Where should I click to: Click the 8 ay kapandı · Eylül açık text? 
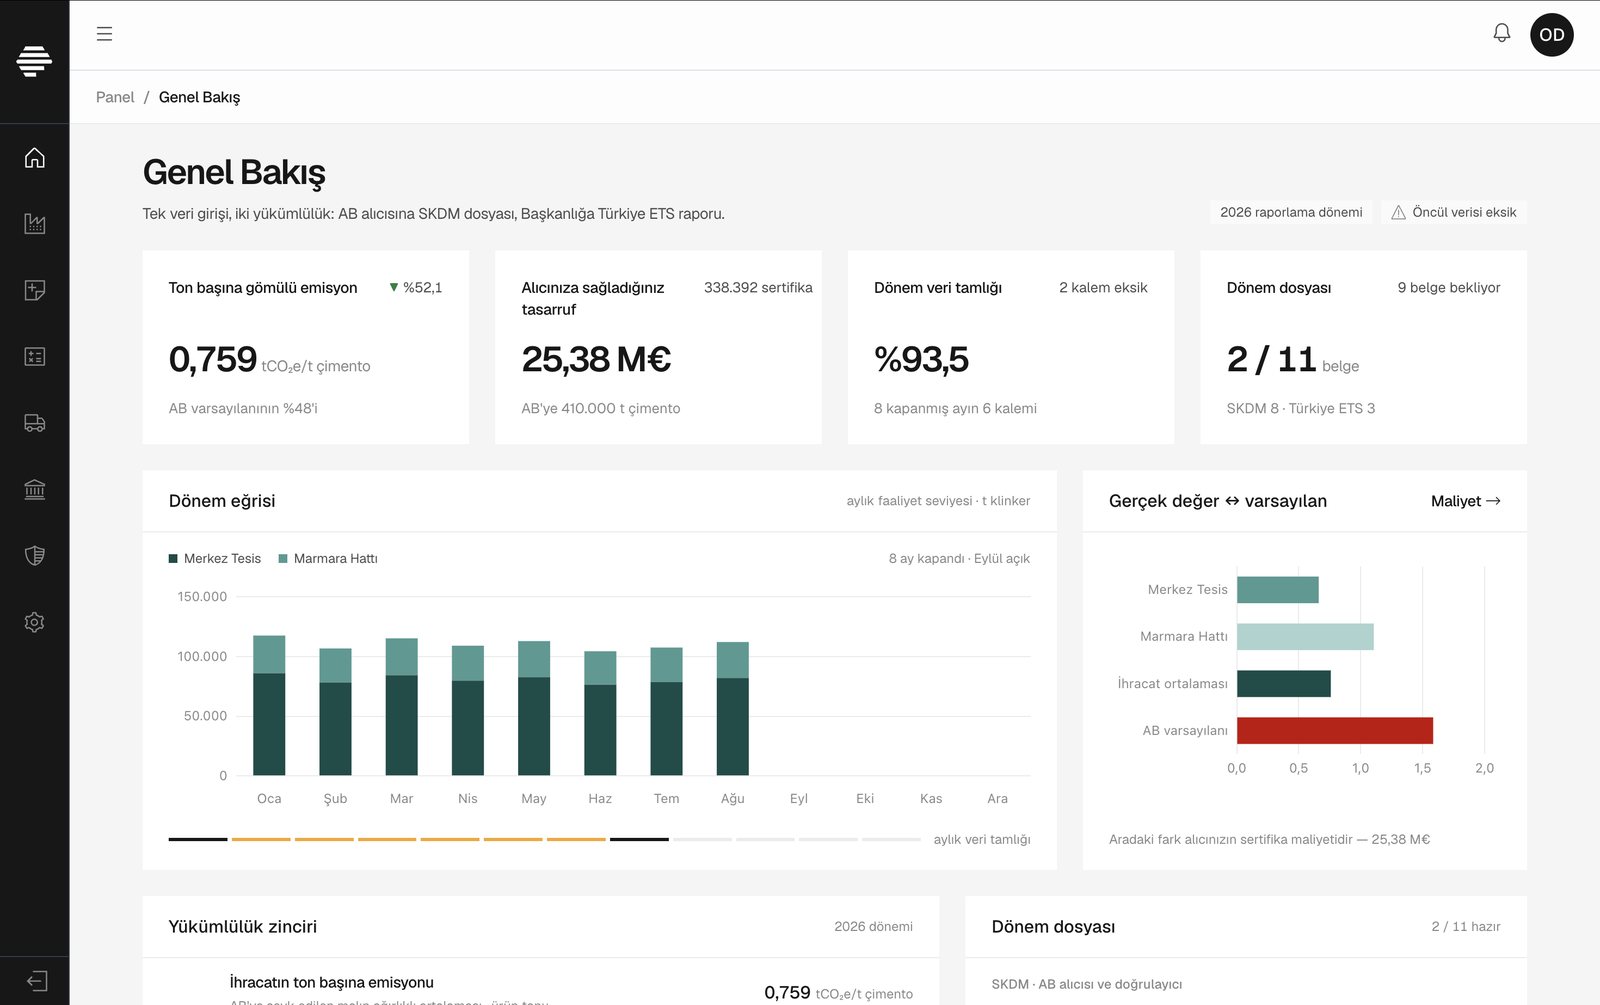point(959,559)
